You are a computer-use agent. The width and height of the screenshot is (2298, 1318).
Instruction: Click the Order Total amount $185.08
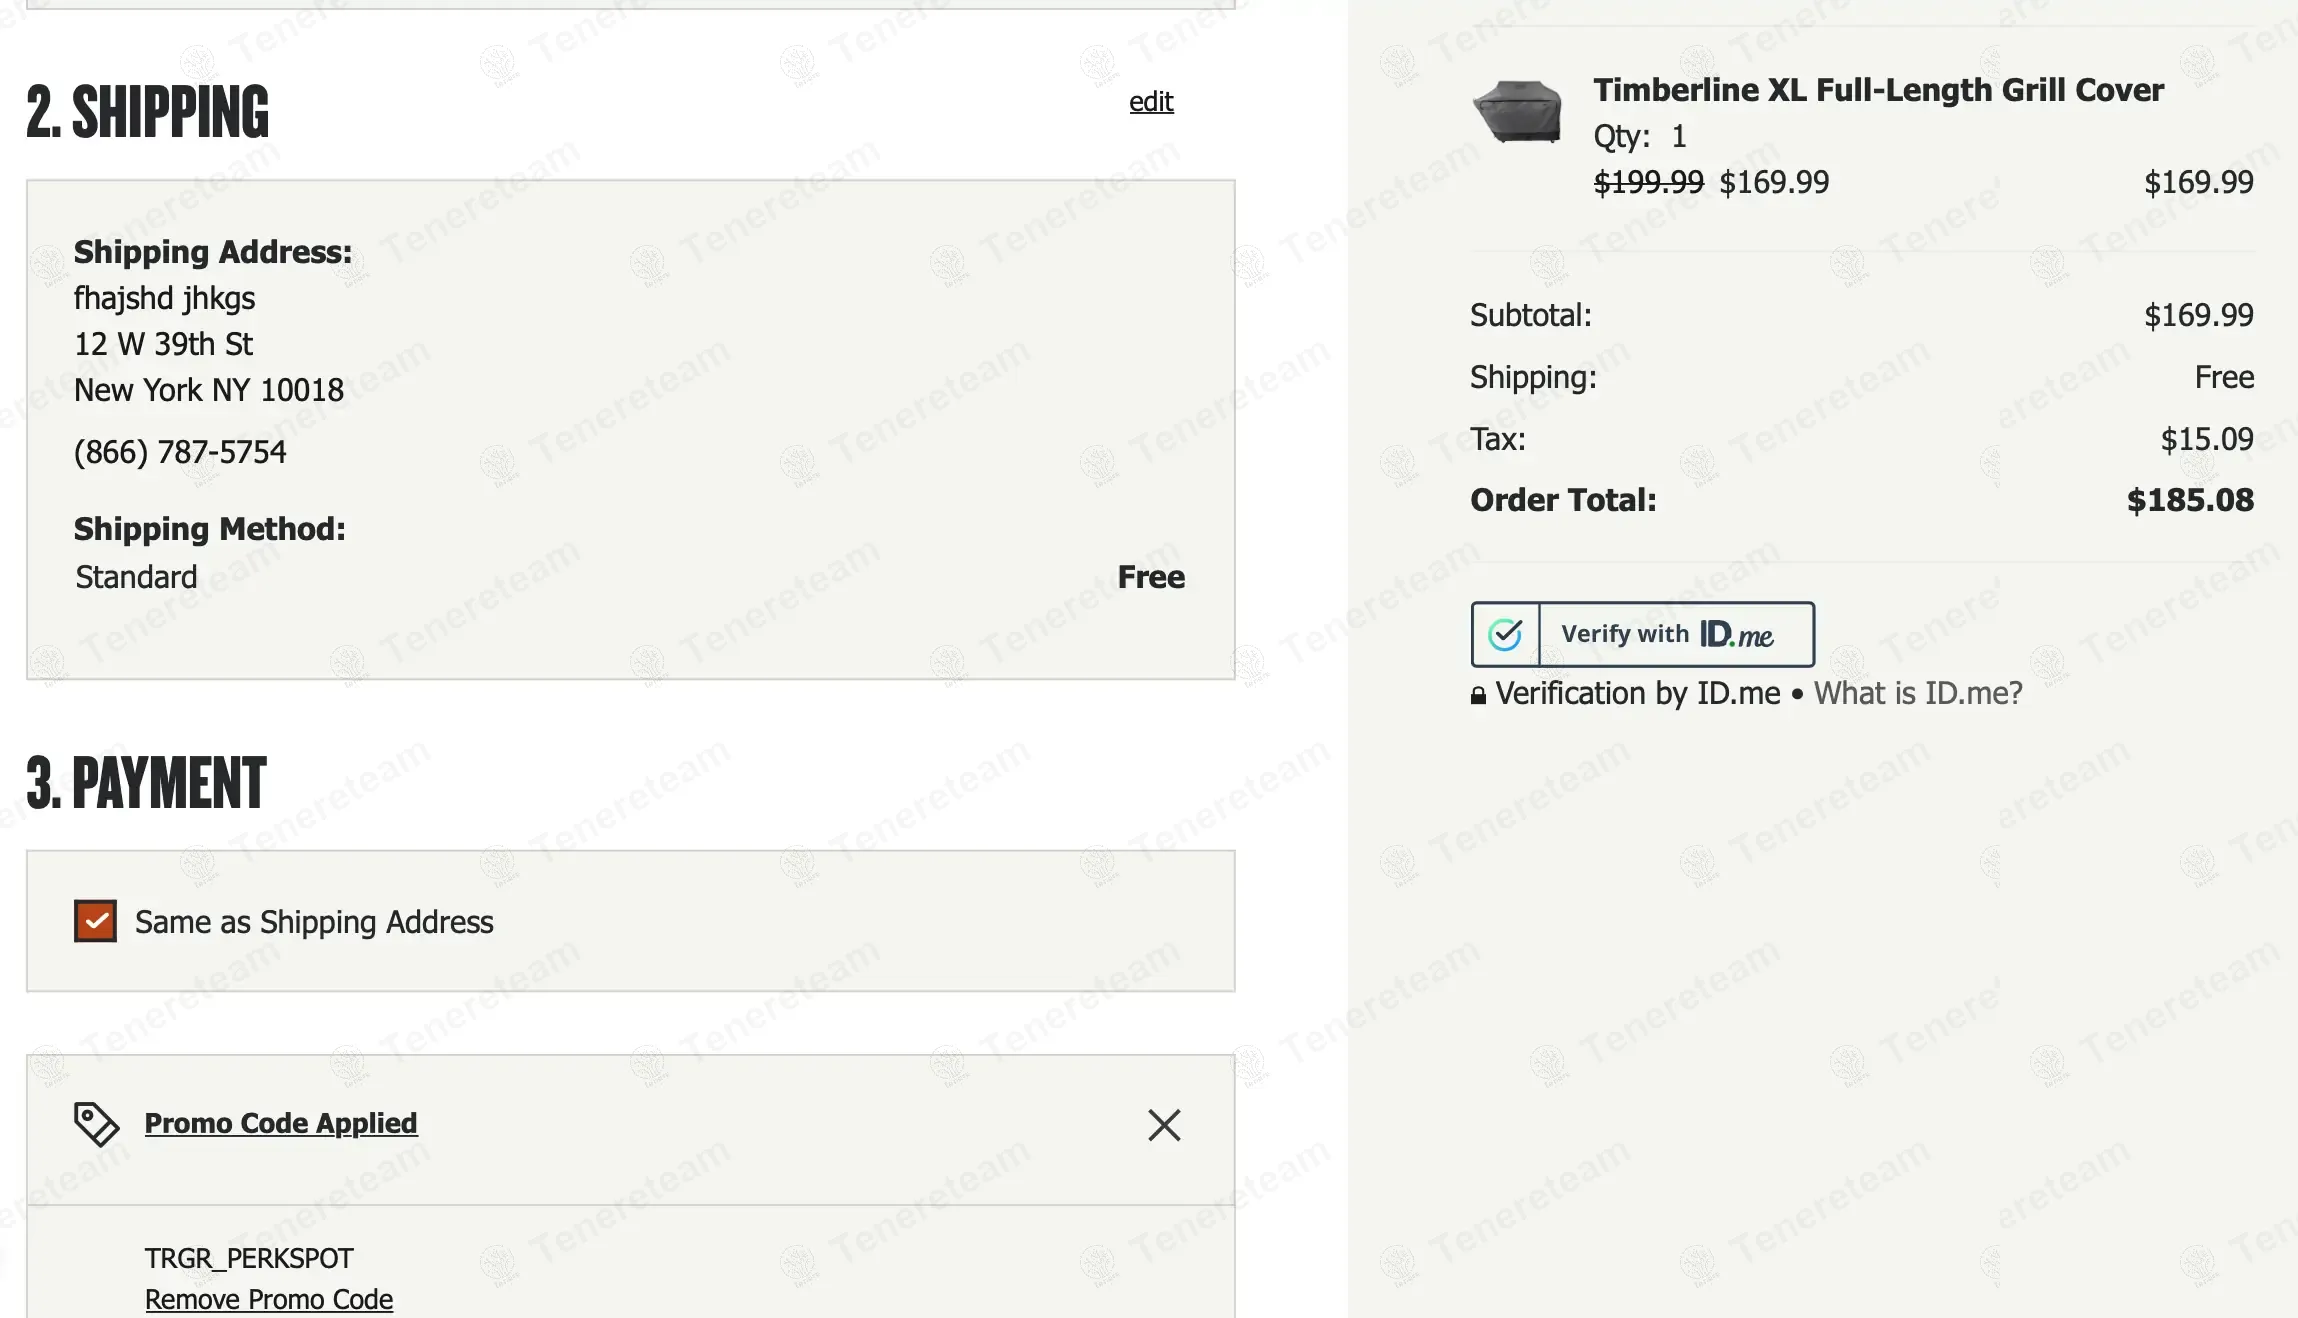(2189, 500)
